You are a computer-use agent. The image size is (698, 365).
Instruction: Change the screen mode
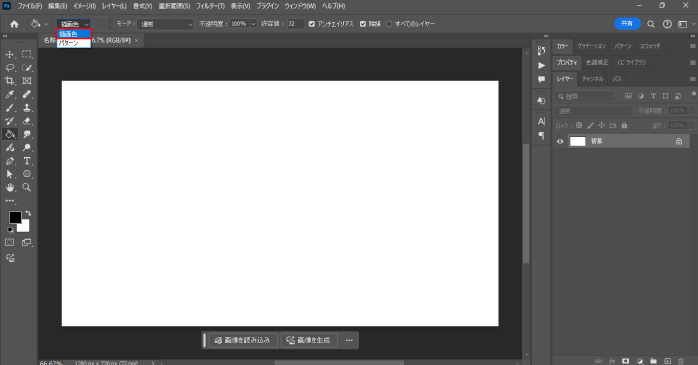pos(27,243)
